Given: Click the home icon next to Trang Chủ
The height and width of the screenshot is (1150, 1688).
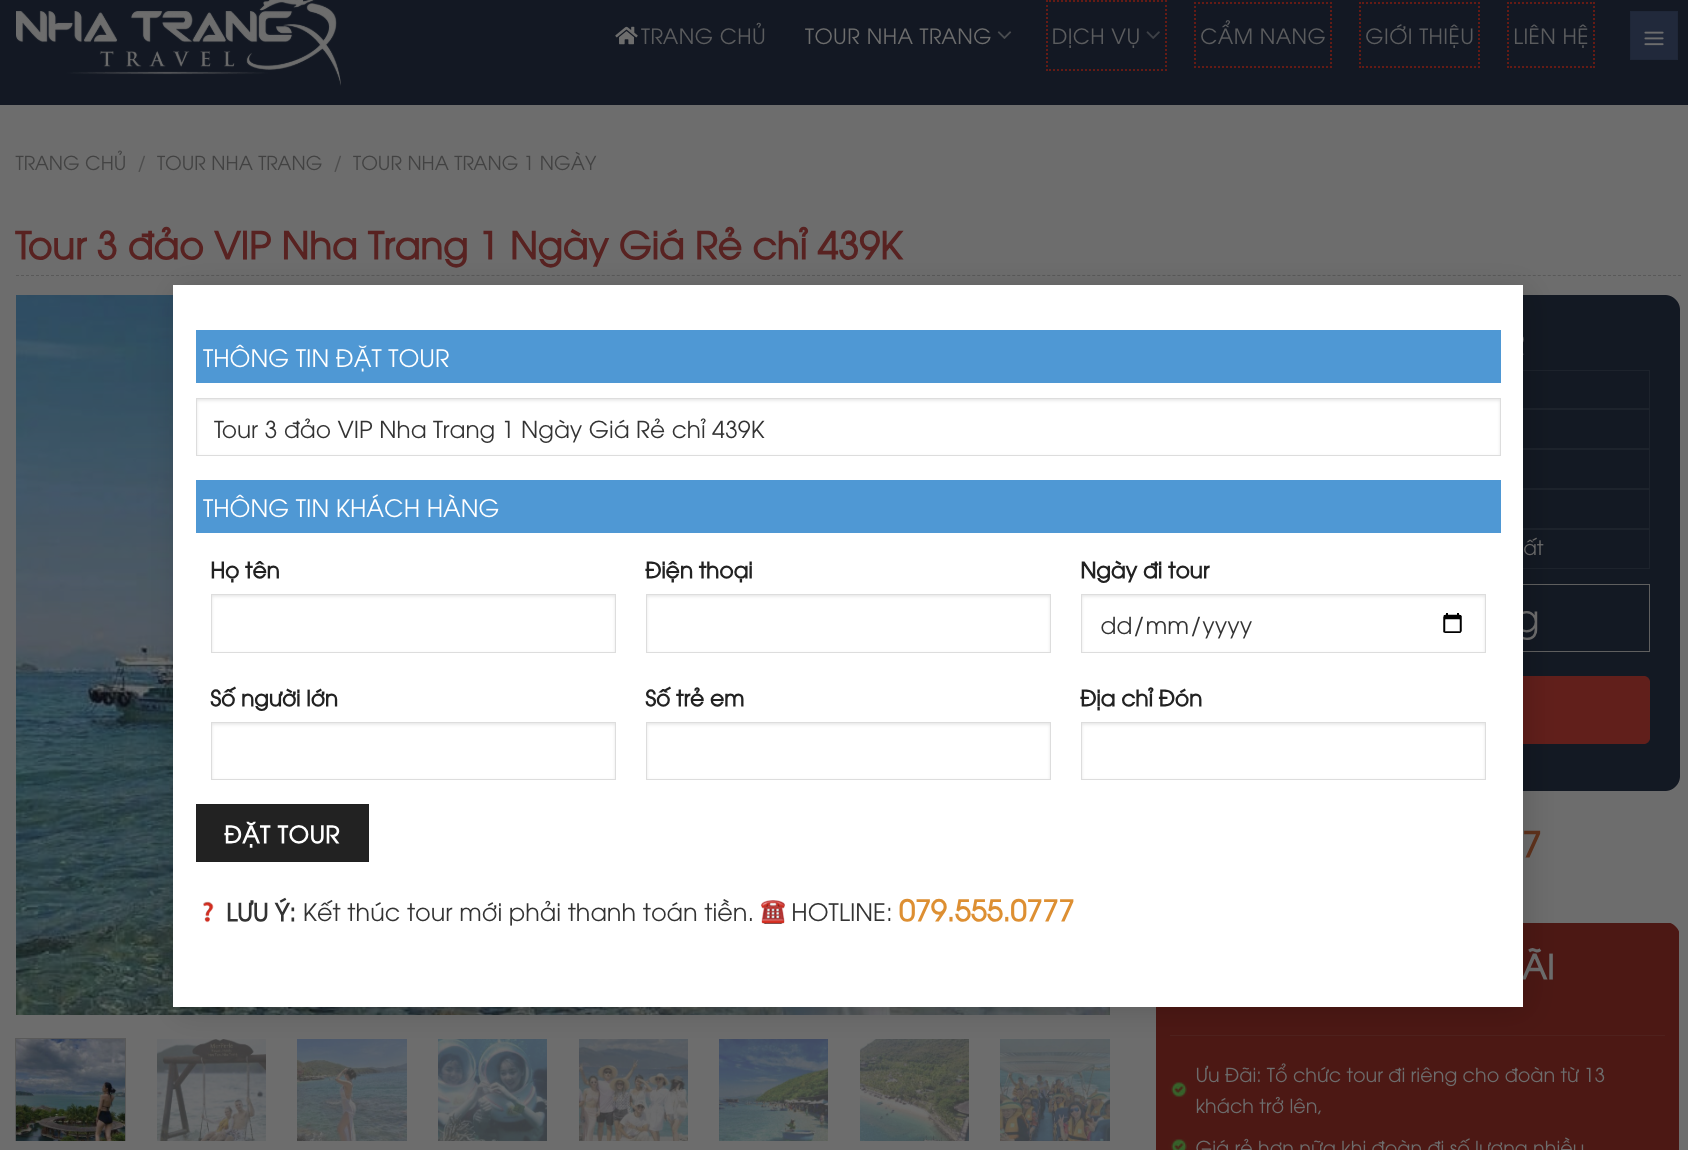Looking at the screenshot, I should 625,35.
